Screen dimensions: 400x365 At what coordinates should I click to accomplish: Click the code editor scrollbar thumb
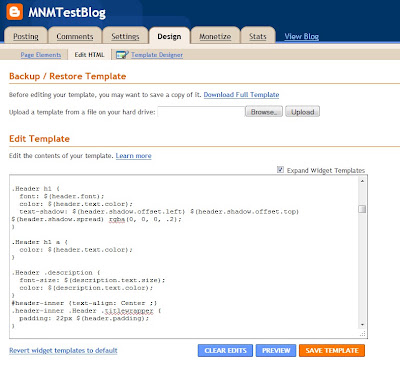pos(362,209)
